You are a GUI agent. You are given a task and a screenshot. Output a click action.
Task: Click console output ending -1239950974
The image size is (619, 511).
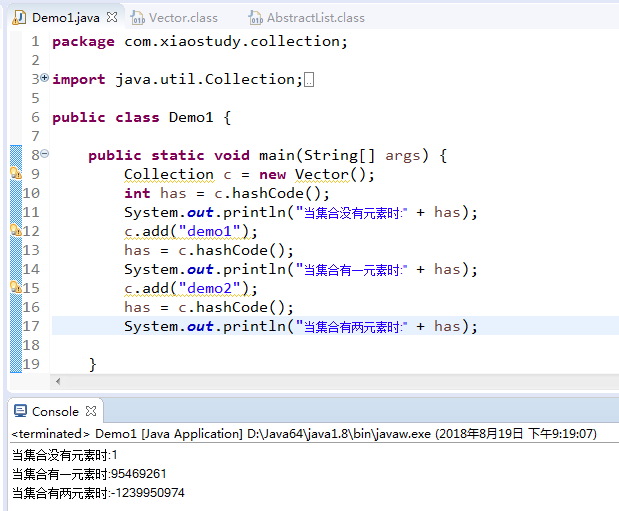click(x=98, y=492)
